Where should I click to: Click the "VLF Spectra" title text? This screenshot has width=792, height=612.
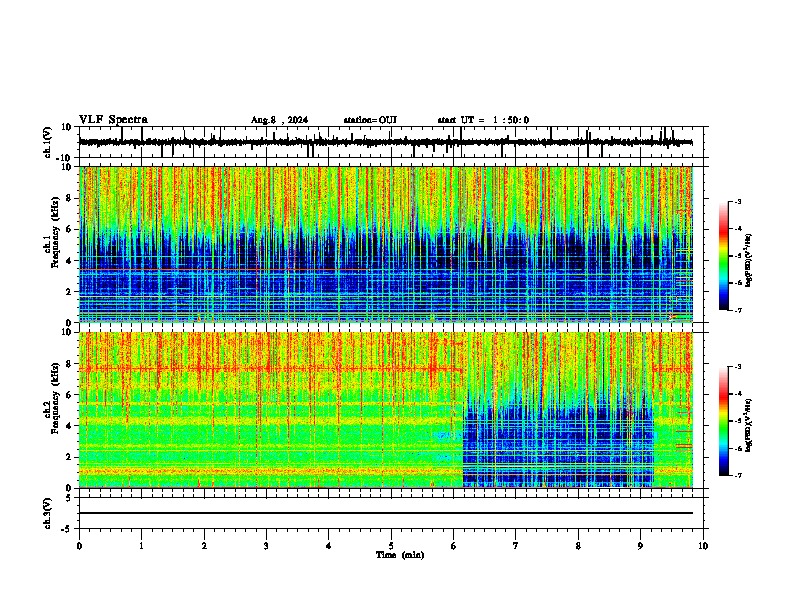pos(113,120)
